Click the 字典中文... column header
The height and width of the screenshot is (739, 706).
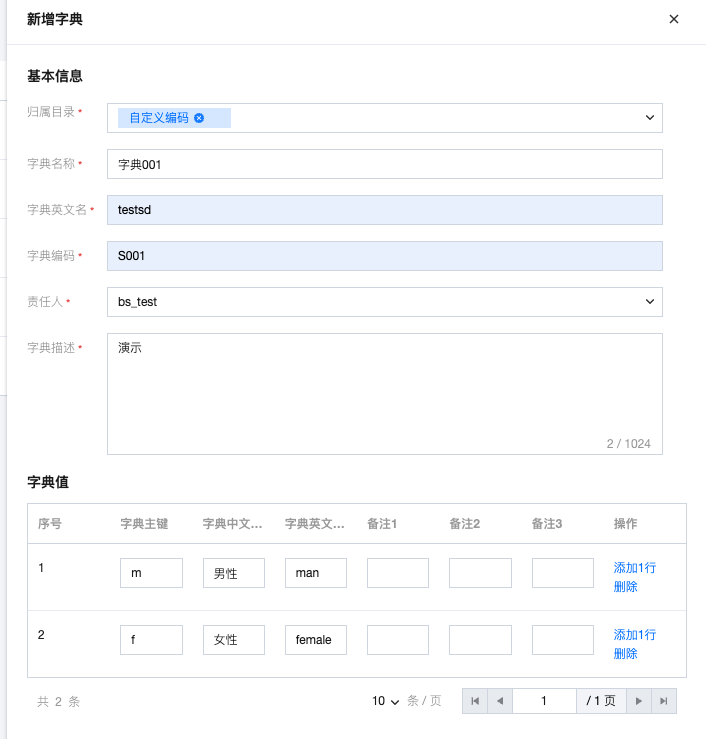232,524
